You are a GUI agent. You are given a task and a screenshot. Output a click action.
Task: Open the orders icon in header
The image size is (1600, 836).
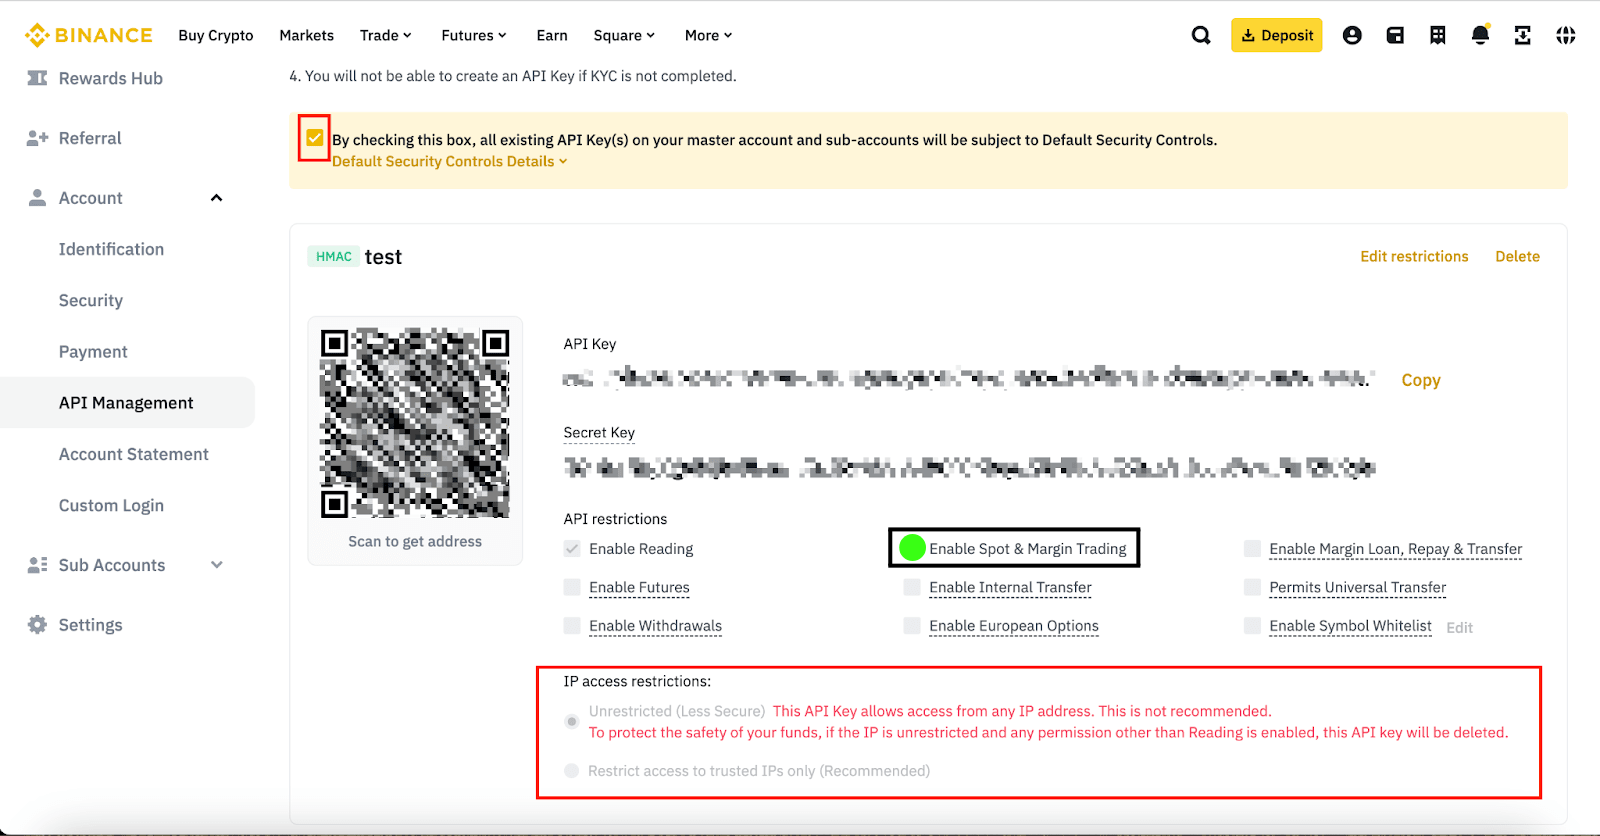(1438, 35)
